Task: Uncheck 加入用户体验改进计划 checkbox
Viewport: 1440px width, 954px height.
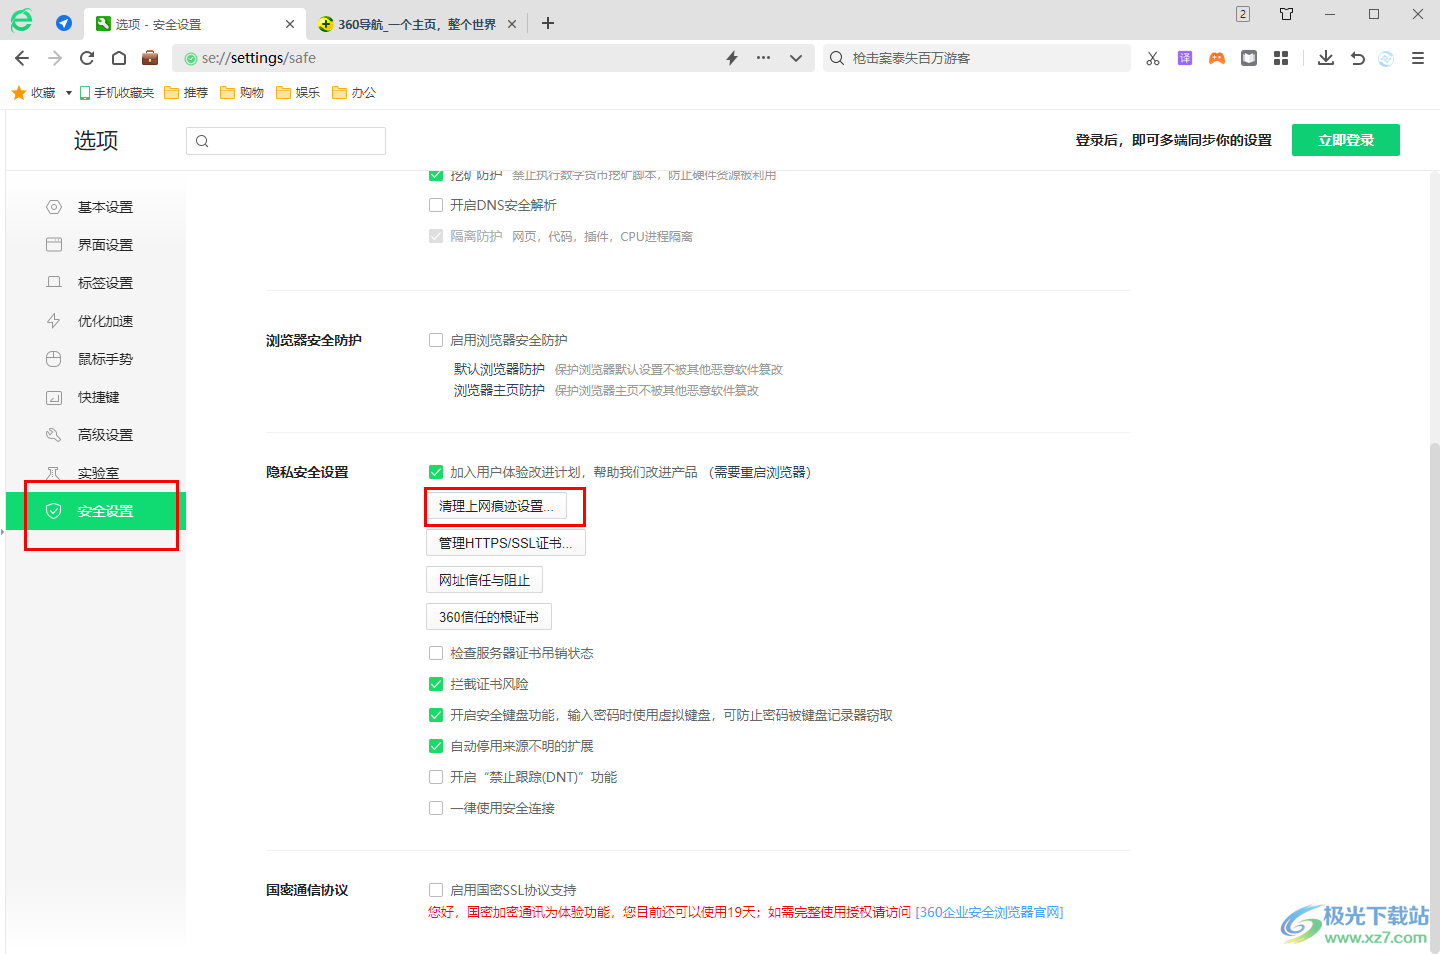Action: [x=436, y=472]
